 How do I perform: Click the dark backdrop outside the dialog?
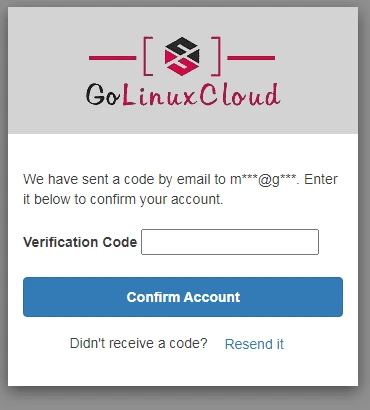coord(364,200)
